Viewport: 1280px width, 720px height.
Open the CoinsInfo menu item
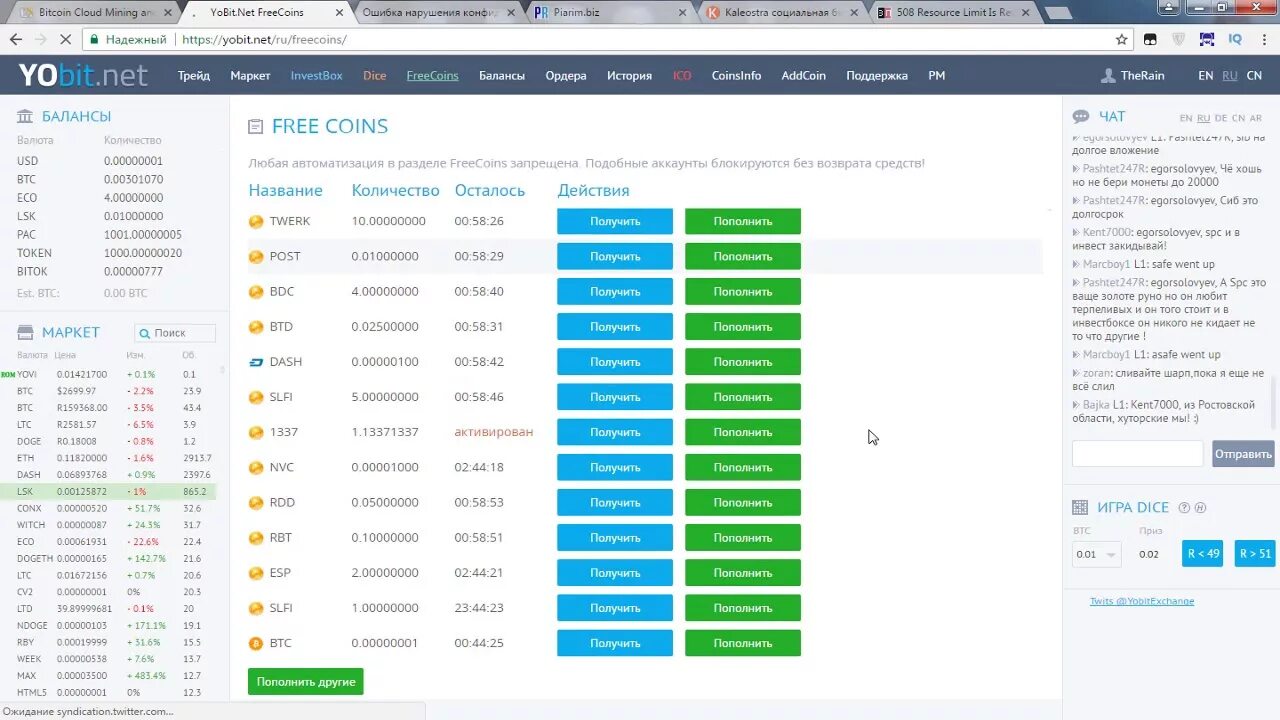tap(736, 76)
